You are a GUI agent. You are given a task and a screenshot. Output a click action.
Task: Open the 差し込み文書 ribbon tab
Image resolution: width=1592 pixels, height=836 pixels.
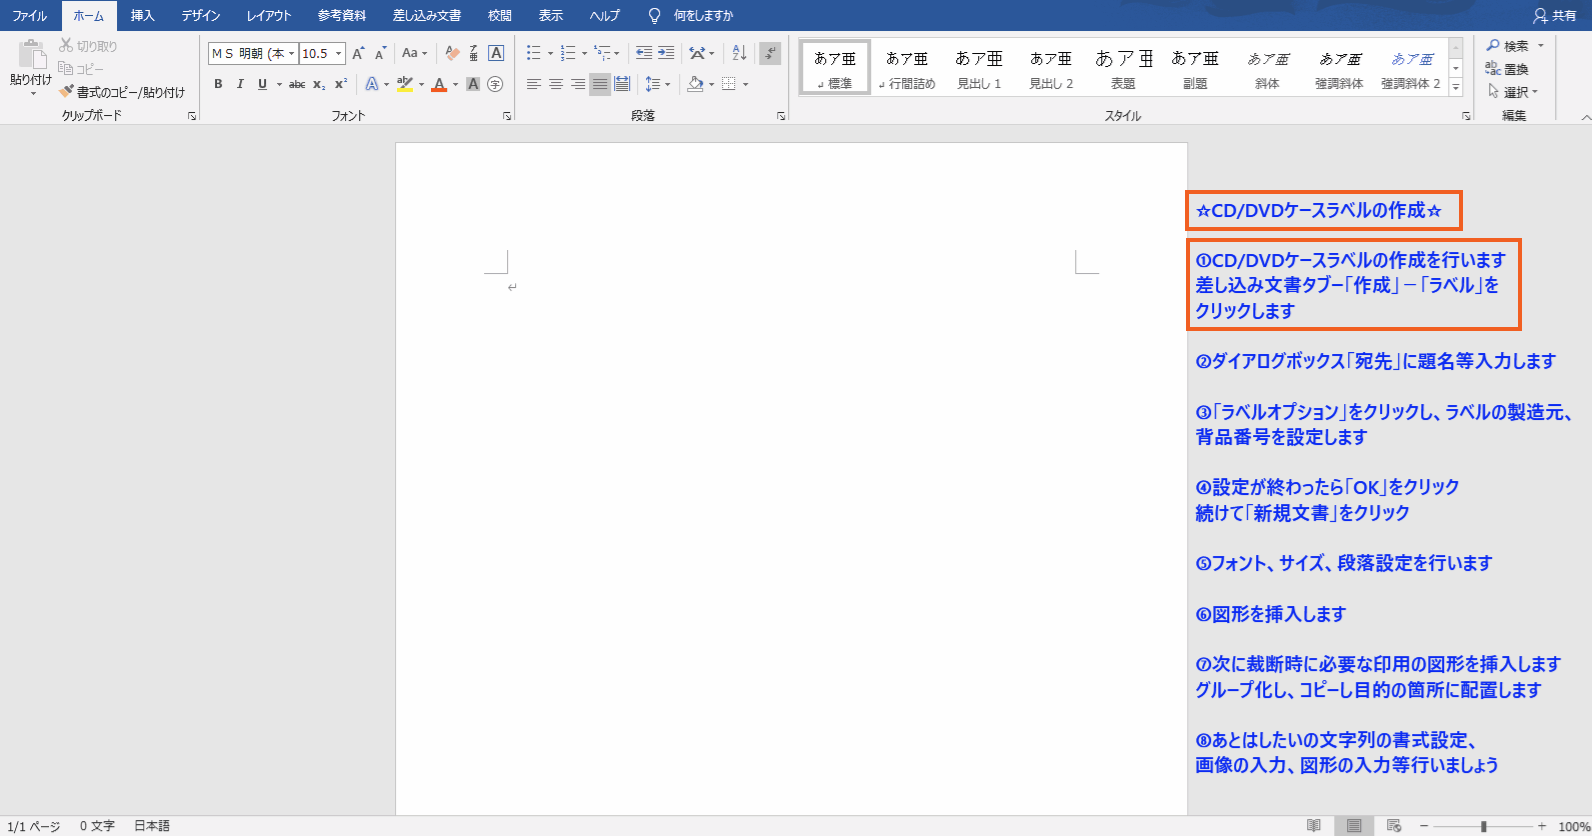[426, 16]
